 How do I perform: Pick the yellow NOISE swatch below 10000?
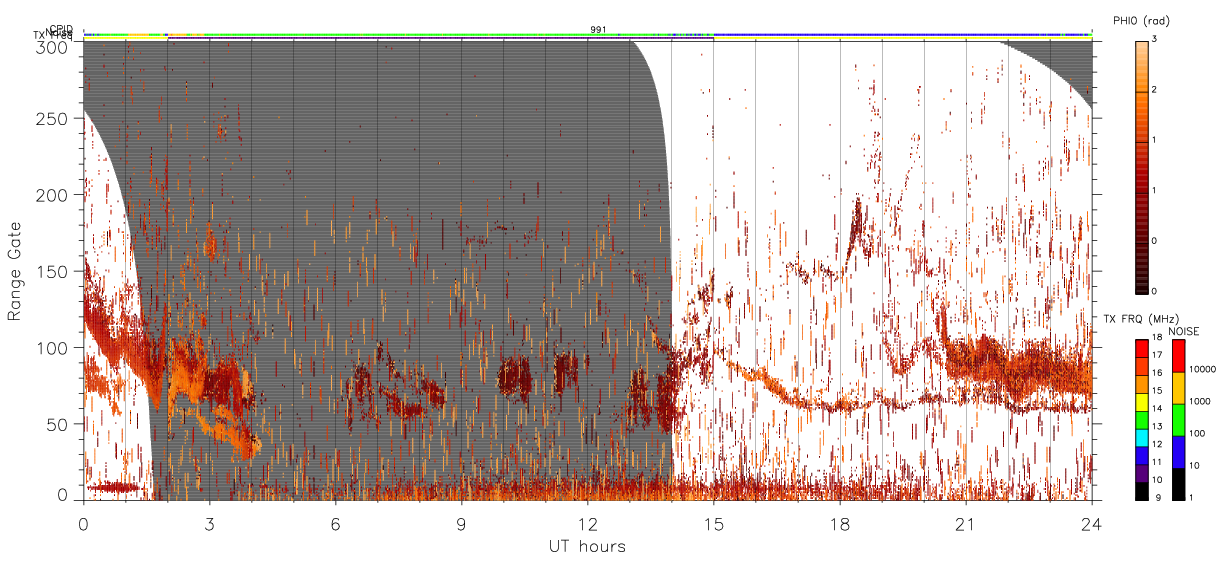[x=1179, y=388]
